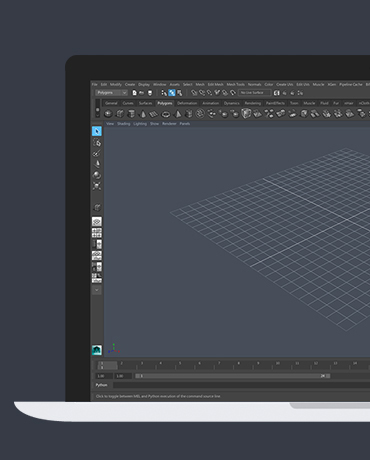This screenshot has height=460, width=370.
Task: Expand the panel layout chevron below layouts
Action: coord(97,290)
